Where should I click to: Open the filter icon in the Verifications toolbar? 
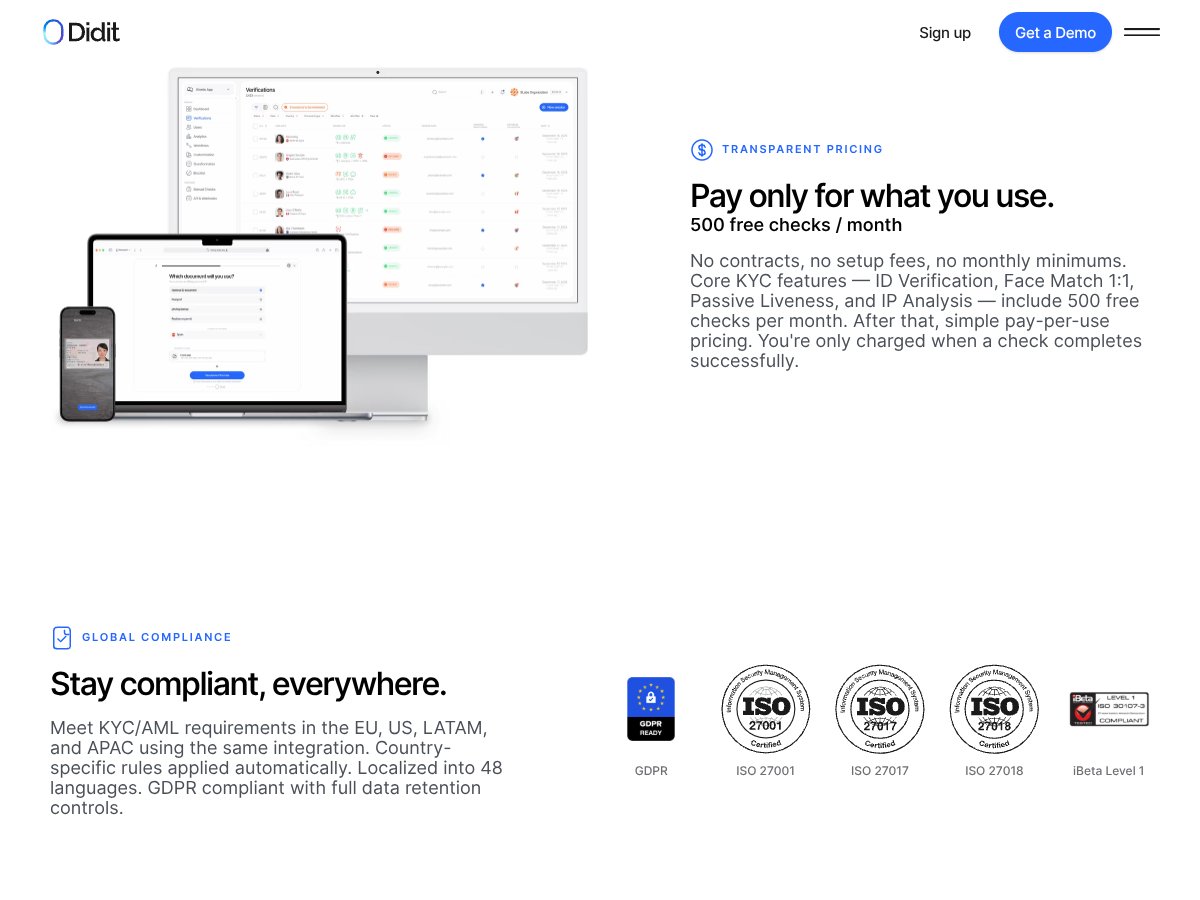256,108
